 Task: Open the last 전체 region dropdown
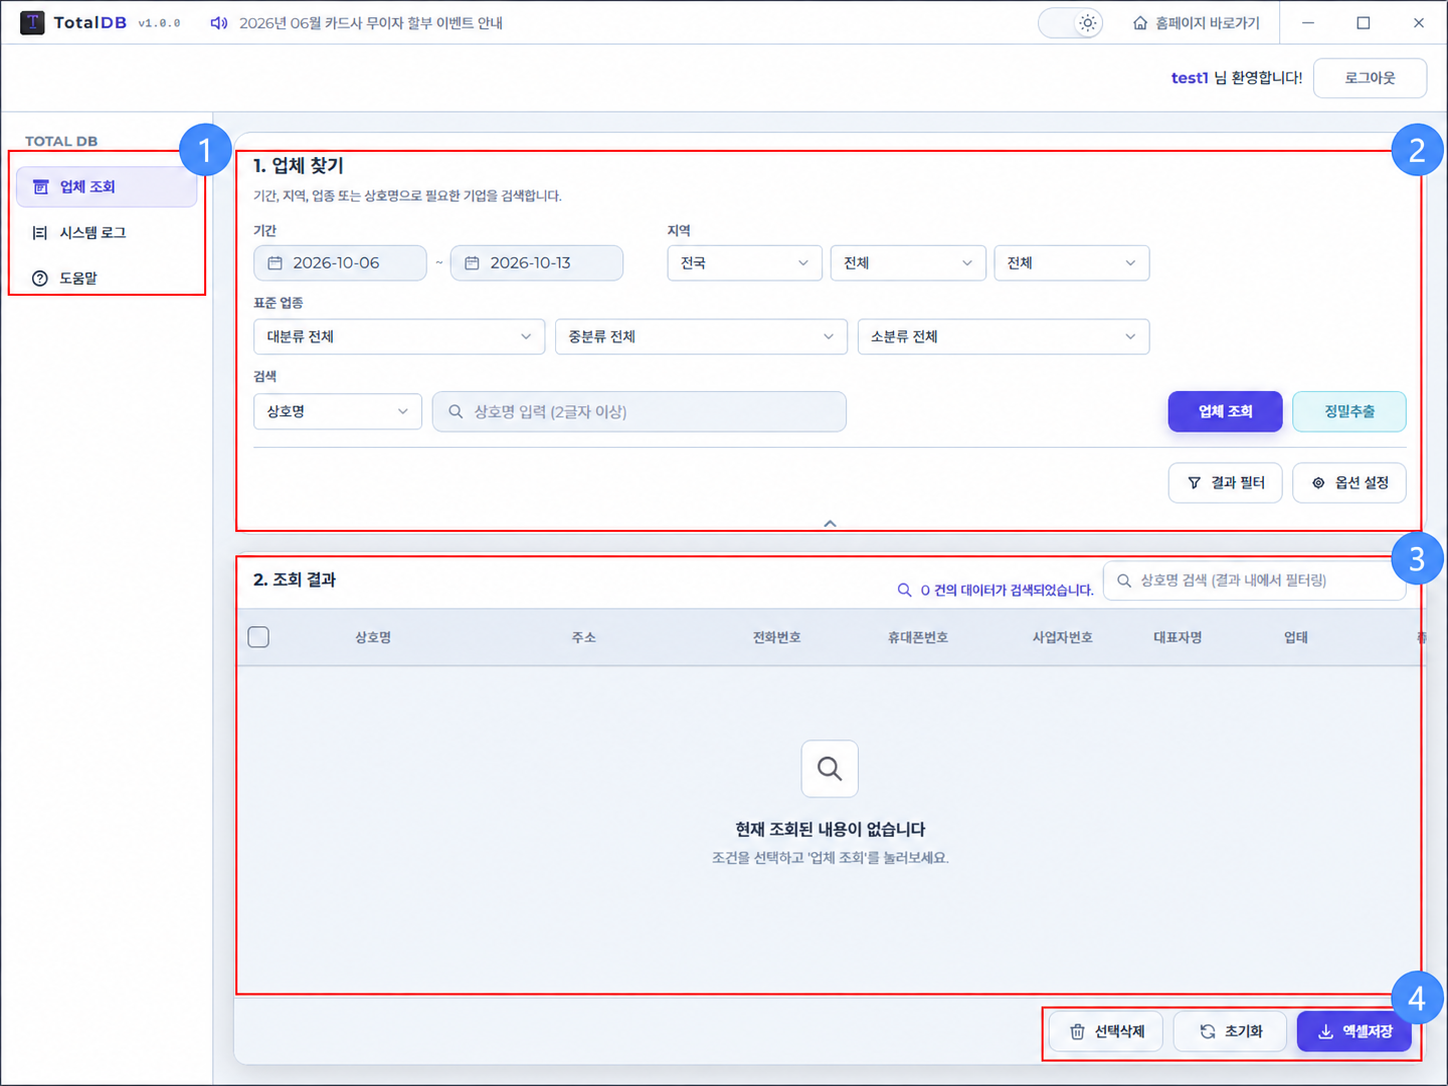pos(1072,263)
